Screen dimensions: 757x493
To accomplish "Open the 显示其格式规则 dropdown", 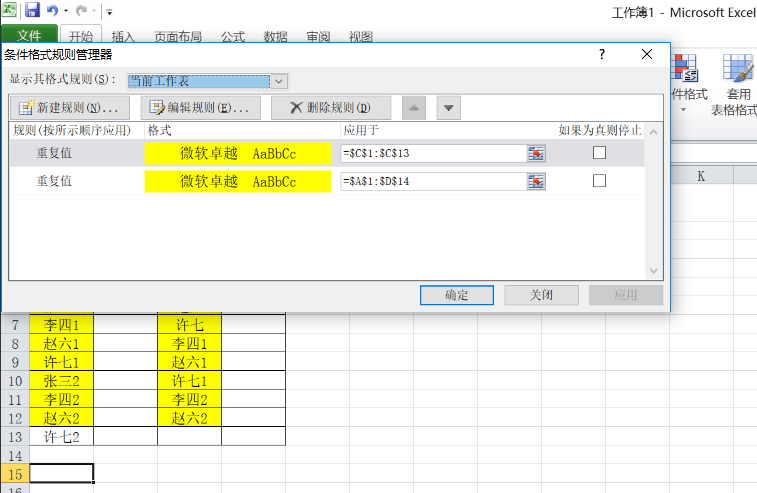I will point(279,82).
